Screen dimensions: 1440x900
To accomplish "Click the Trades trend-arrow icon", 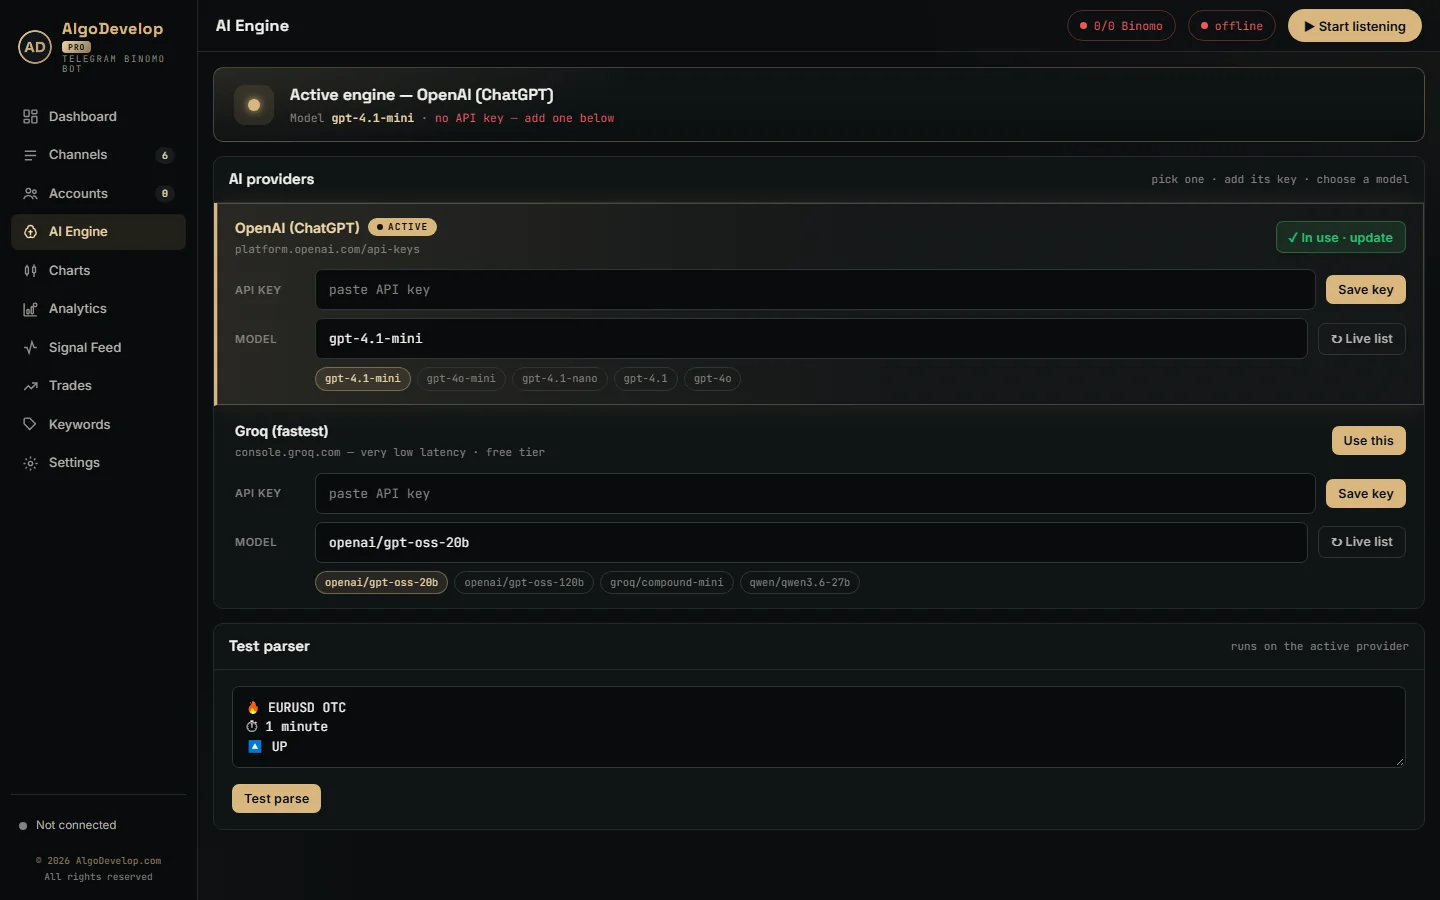I will [x=30, y=386].
